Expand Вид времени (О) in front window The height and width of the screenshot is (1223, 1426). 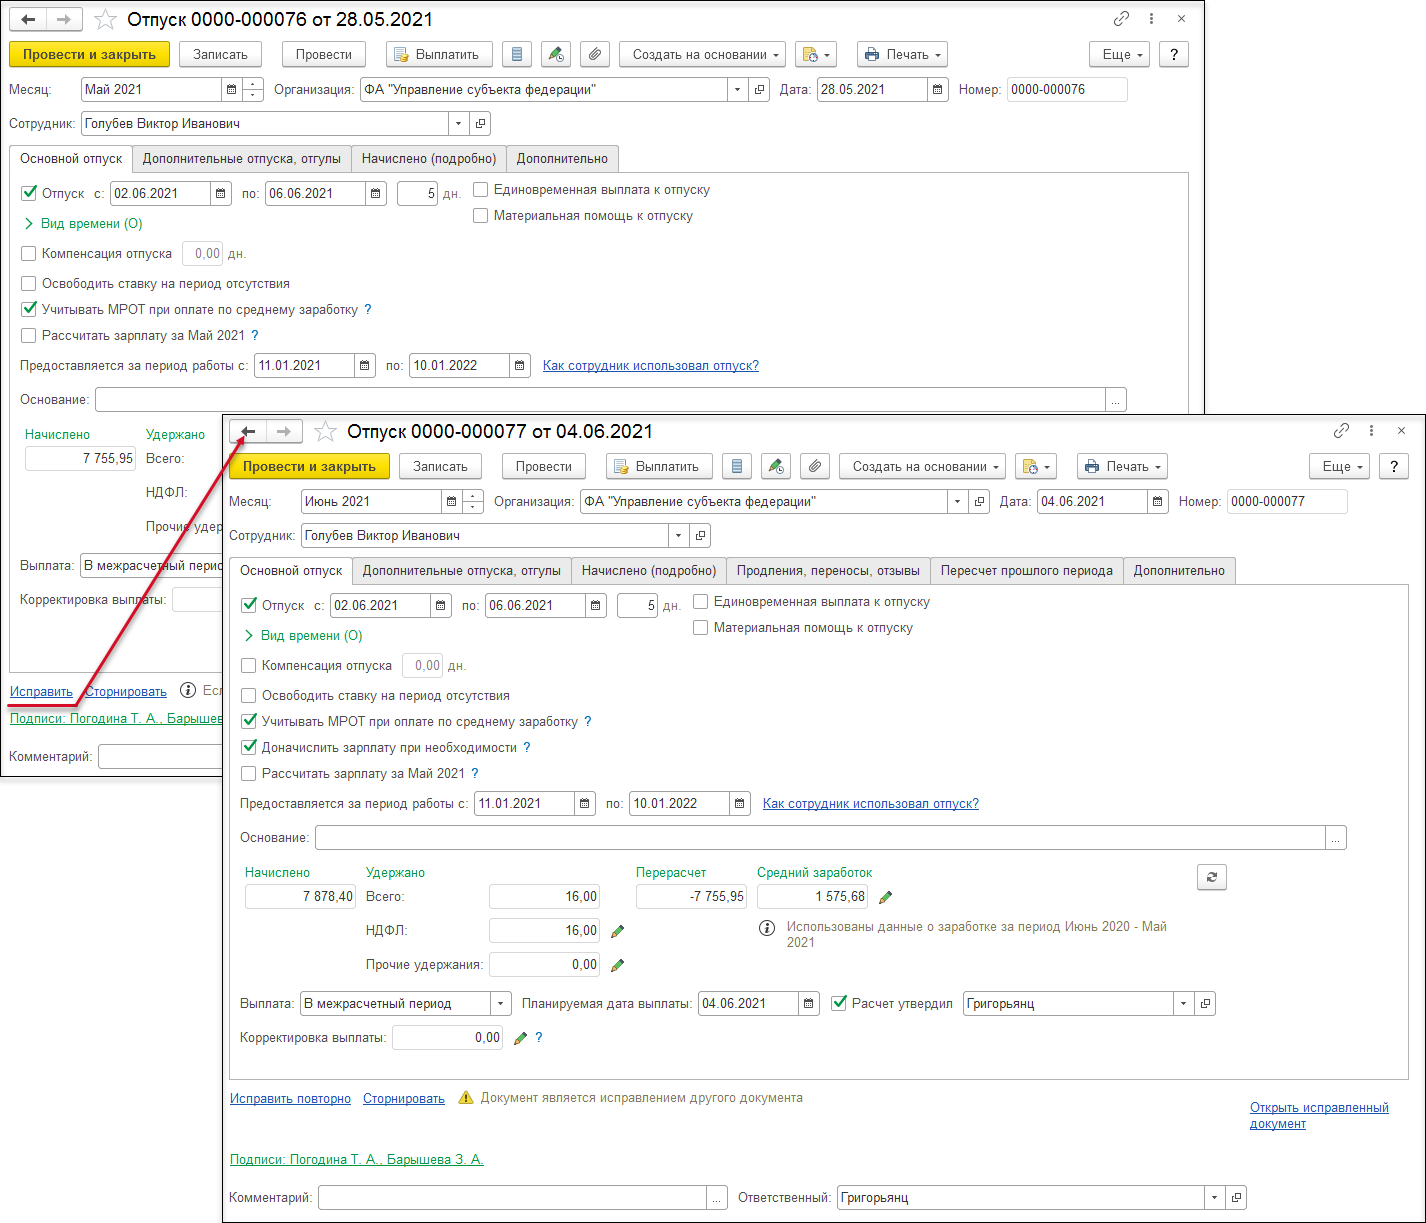click(x=303, y=635)
